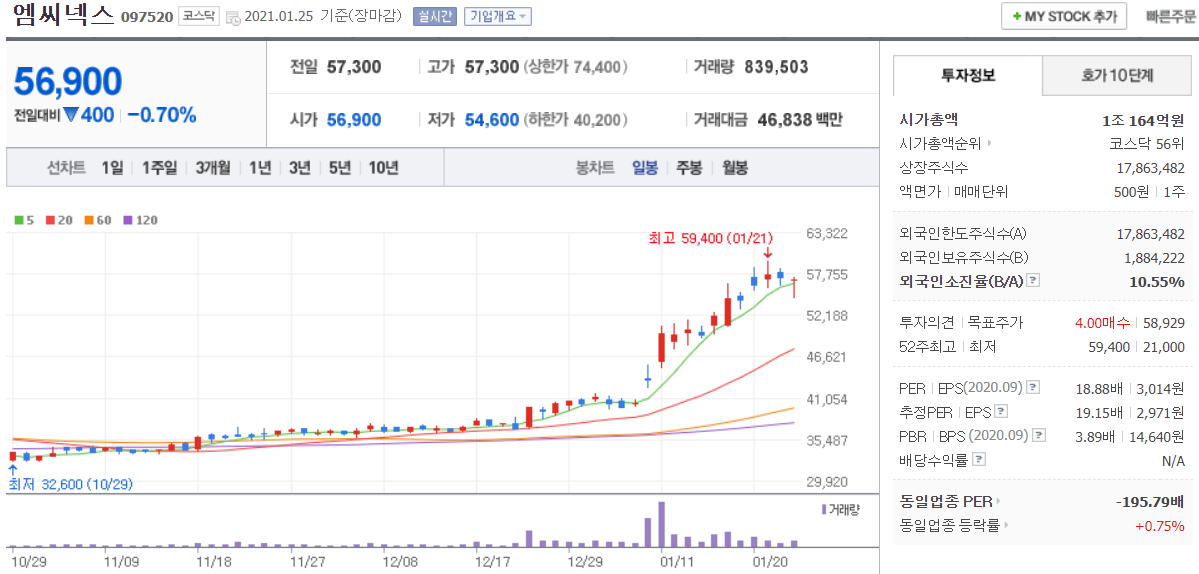Click the 동일업종 PER link

point(947,501)
